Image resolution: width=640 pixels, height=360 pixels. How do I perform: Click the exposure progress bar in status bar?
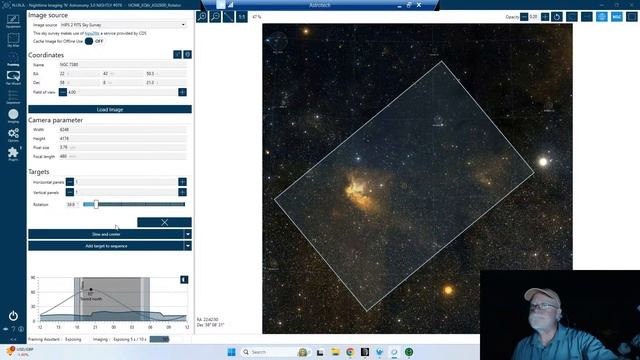(x=159, y=339)
